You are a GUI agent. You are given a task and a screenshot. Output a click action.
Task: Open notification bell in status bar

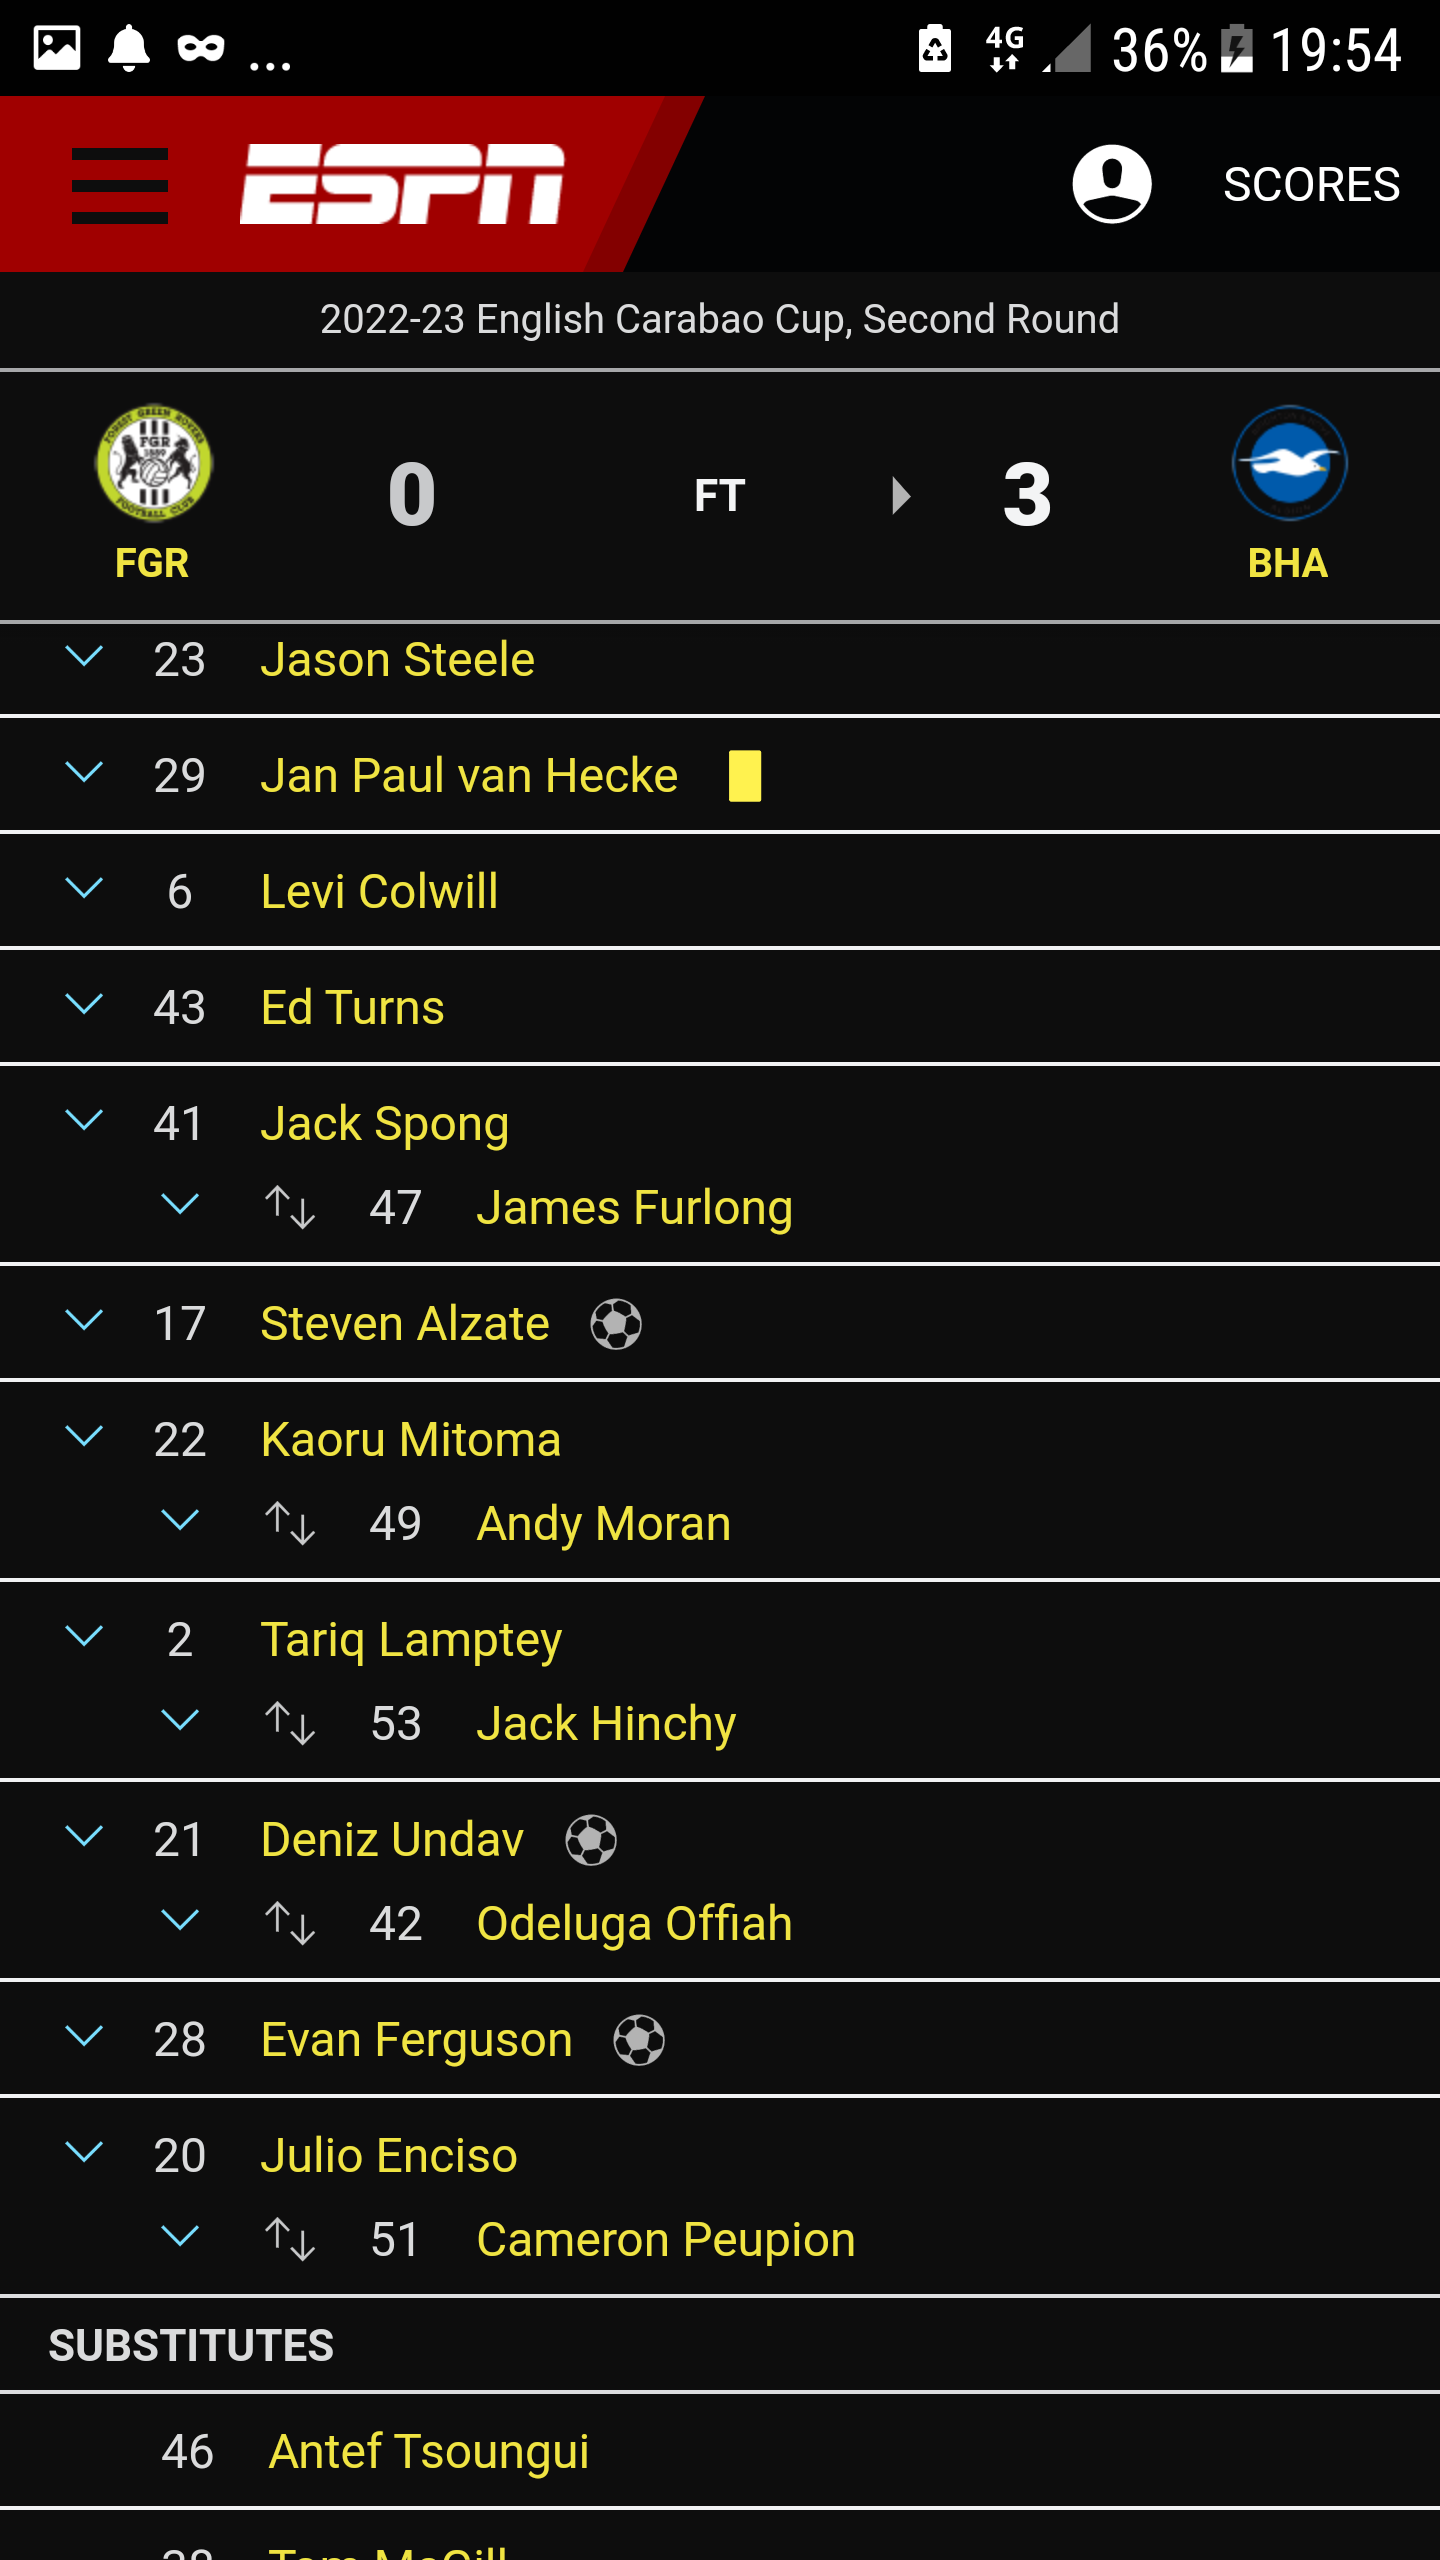tap(129, 48)
